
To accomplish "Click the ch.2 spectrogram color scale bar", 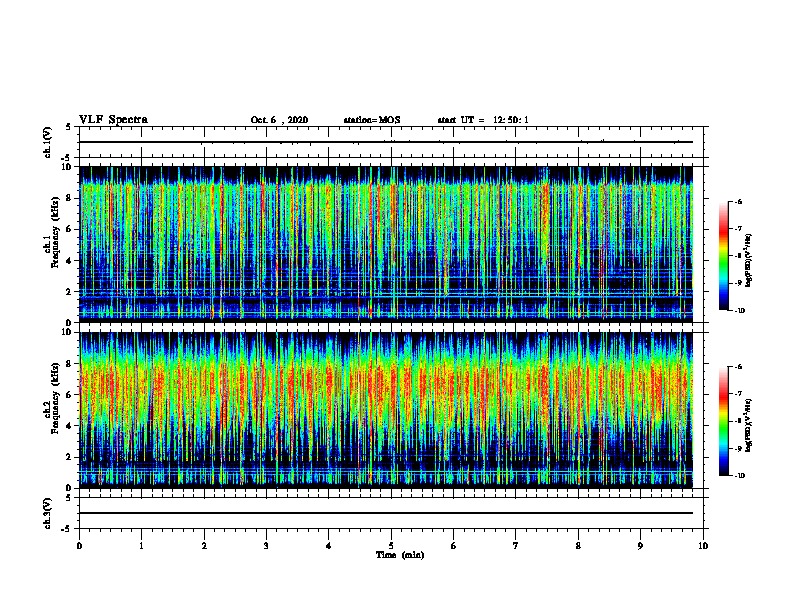I will coord(723,421).
